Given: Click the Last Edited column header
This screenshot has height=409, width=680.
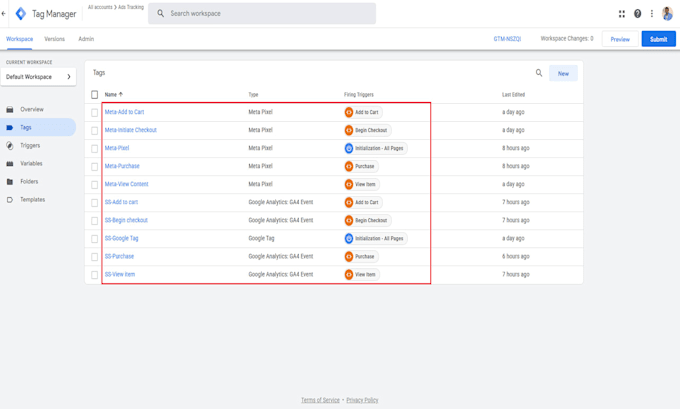Looking at the screenshot, I should [513, 95].
